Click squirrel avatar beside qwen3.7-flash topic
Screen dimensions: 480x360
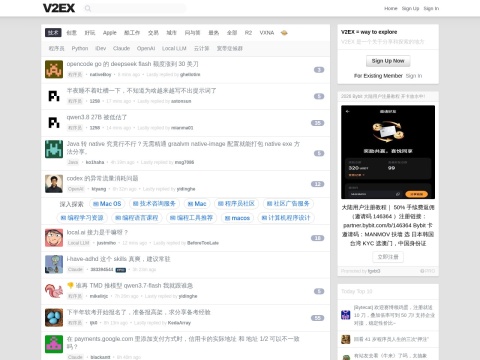tap(54, 291)
